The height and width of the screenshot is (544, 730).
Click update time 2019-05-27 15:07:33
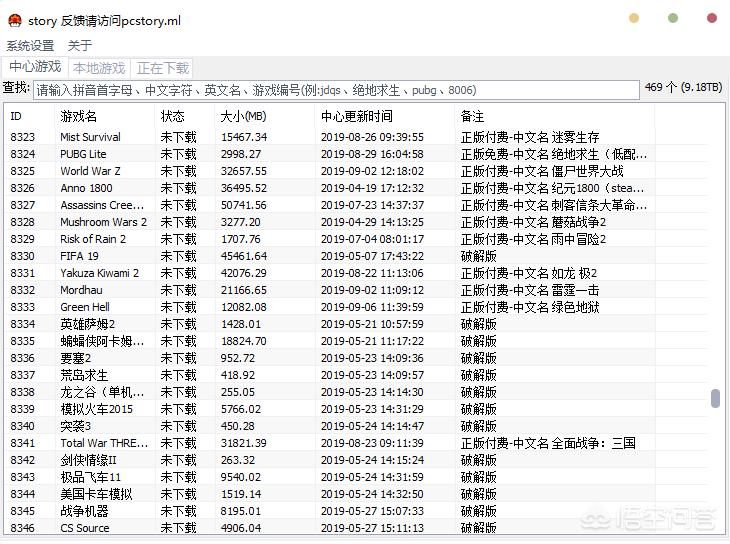click(372, 511)
